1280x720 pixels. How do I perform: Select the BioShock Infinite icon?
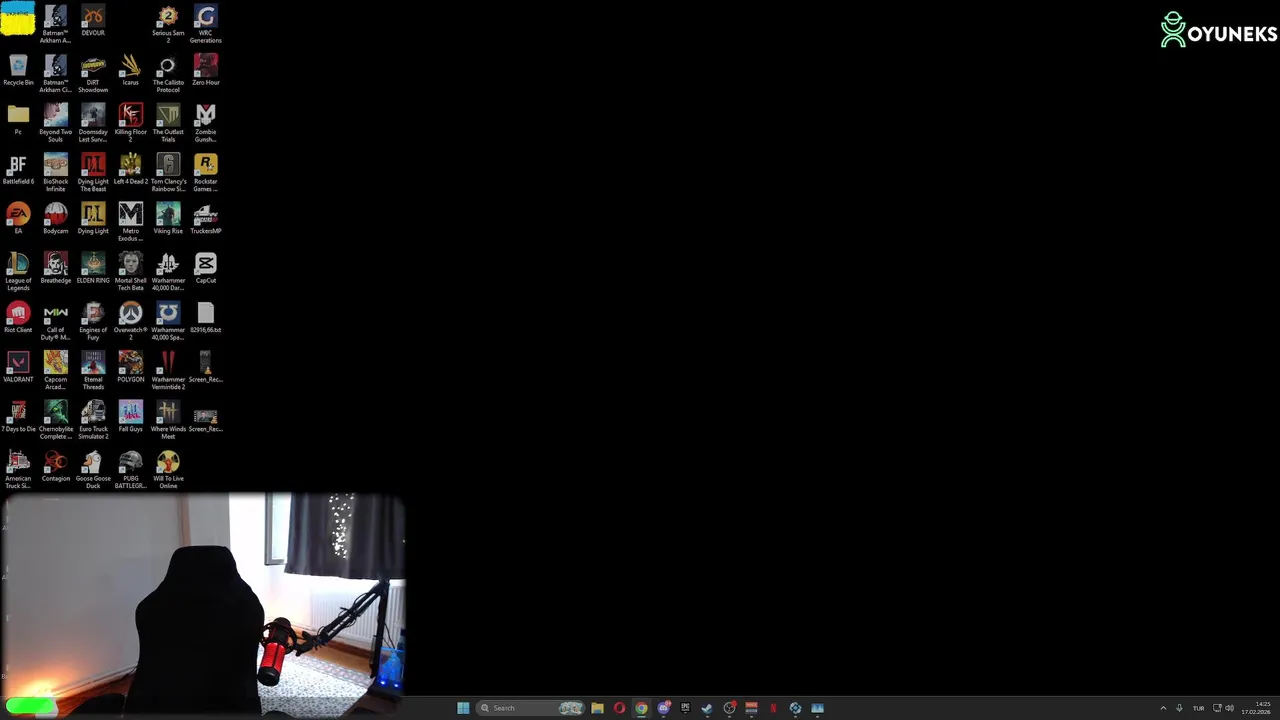tap(56, 172)
